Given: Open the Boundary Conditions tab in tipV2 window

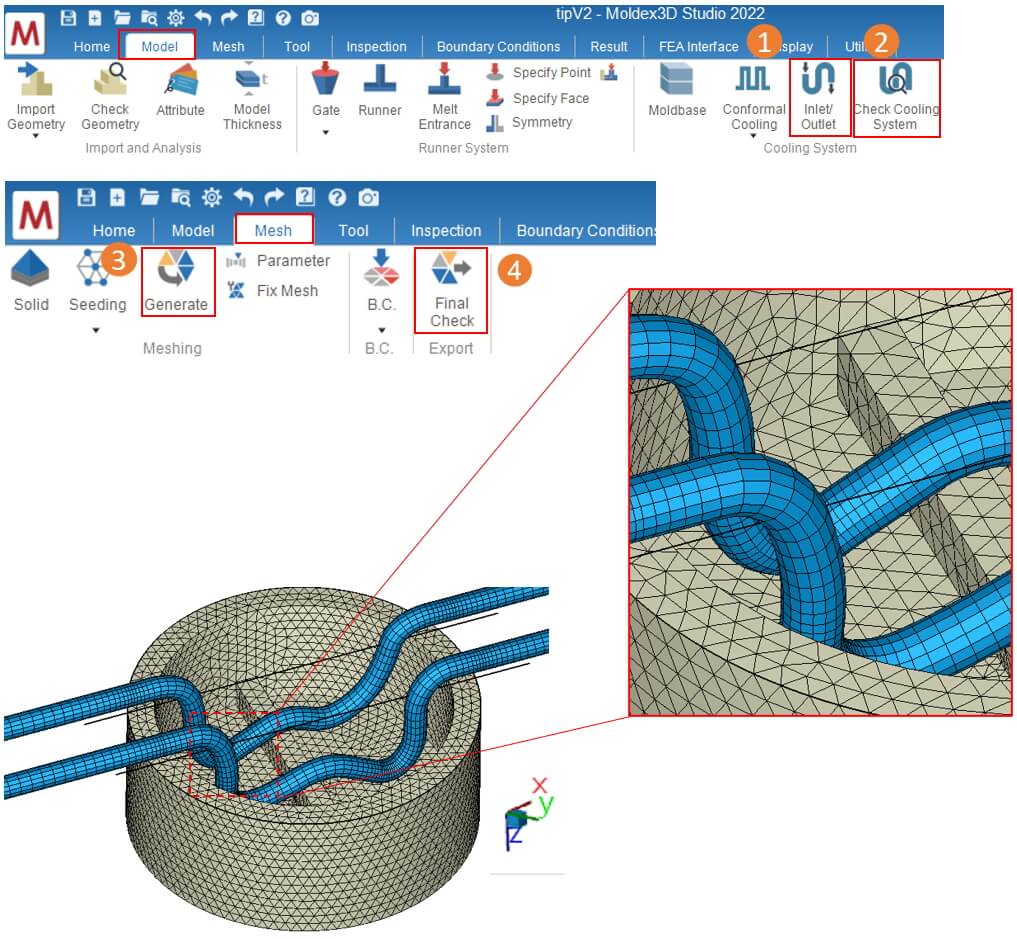Looking at the screenshot, I should pyautogui.click(x=498, y=47).
